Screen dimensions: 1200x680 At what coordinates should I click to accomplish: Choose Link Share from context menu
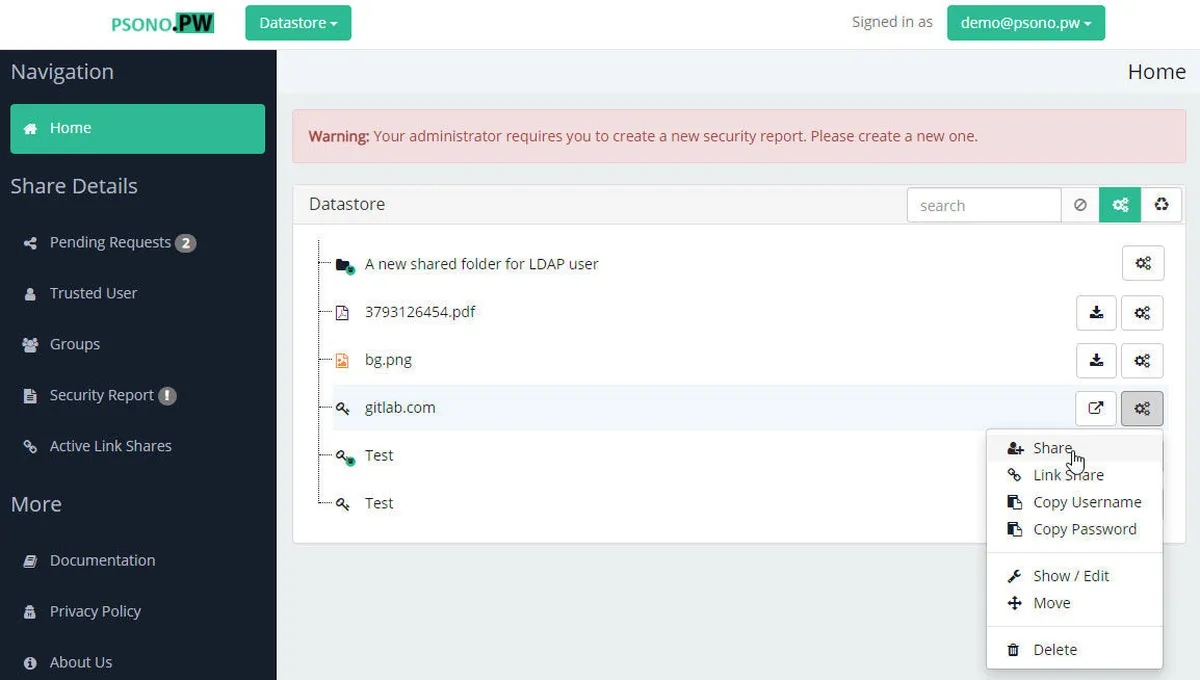1074,475
